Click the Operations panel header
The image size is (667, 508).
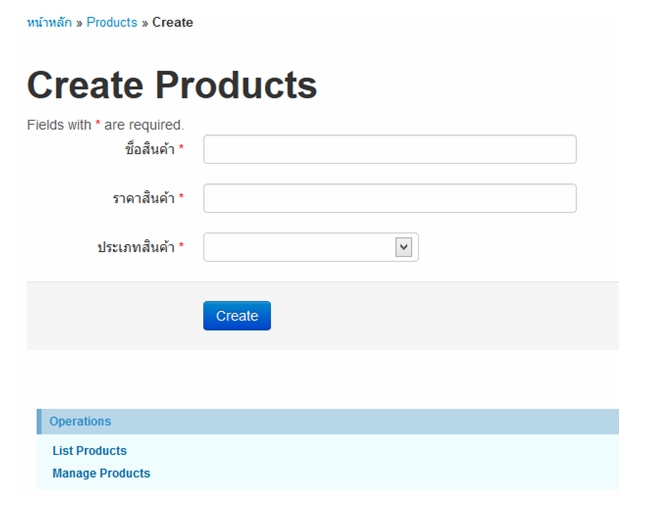pos(328,422)
